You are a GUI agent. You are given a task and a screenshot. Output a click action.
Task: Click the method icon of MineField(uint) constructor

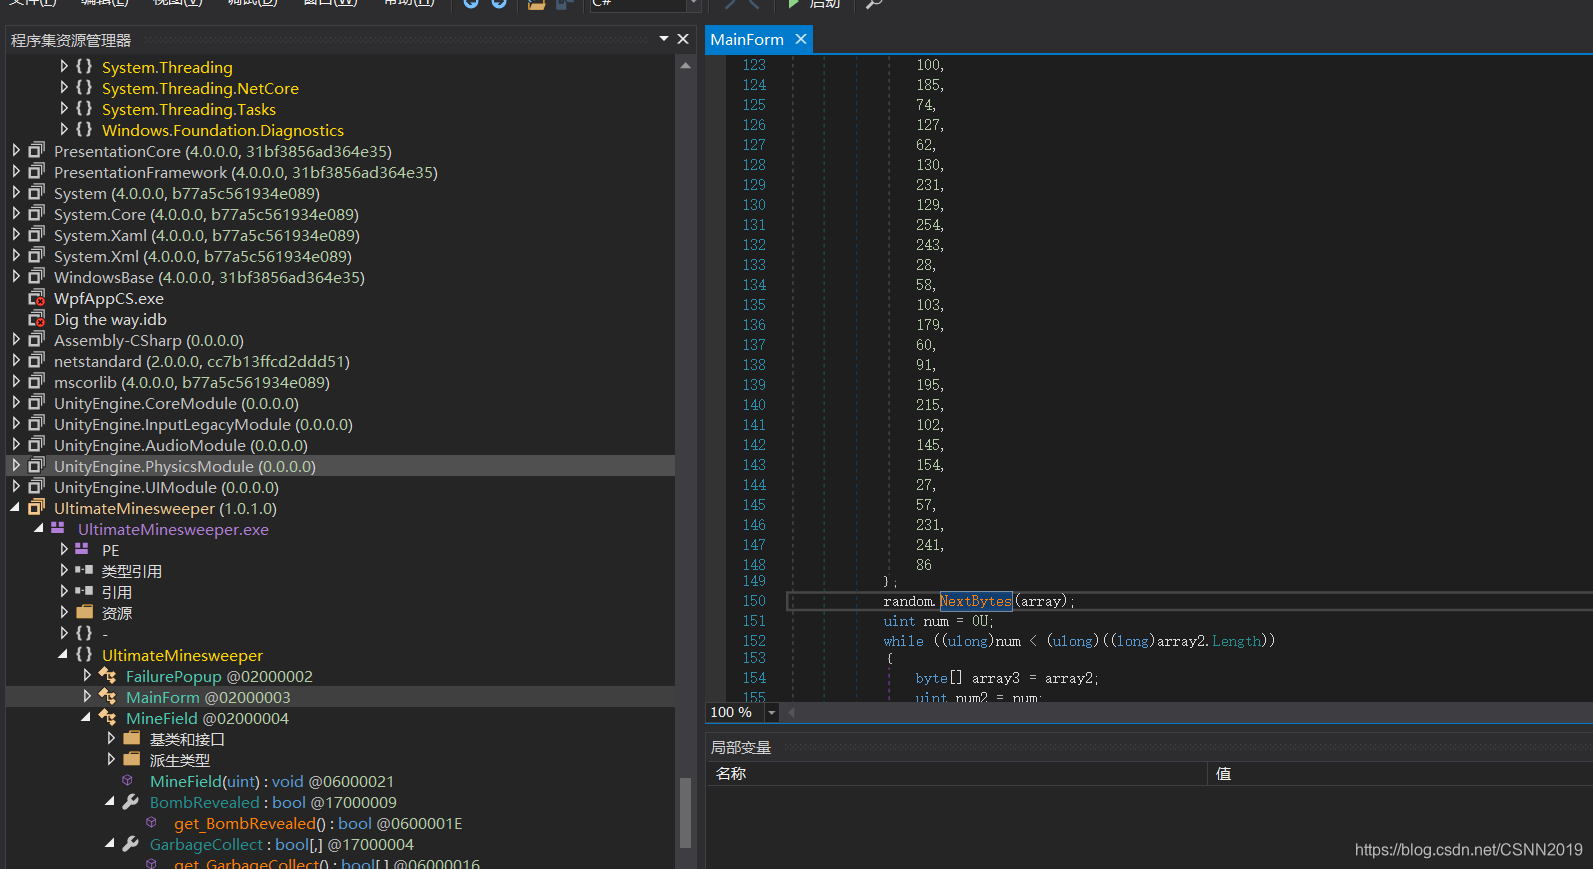127,780
